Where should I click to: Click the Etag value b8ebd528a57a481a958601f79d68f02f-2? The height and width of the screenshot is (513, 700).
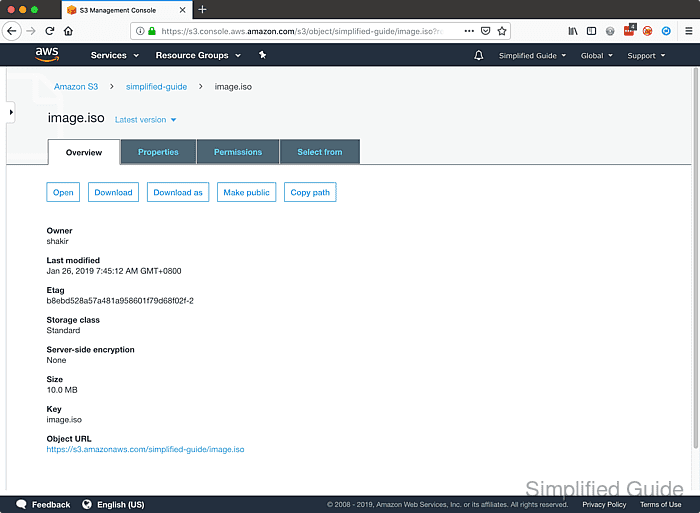pos(120,300)
